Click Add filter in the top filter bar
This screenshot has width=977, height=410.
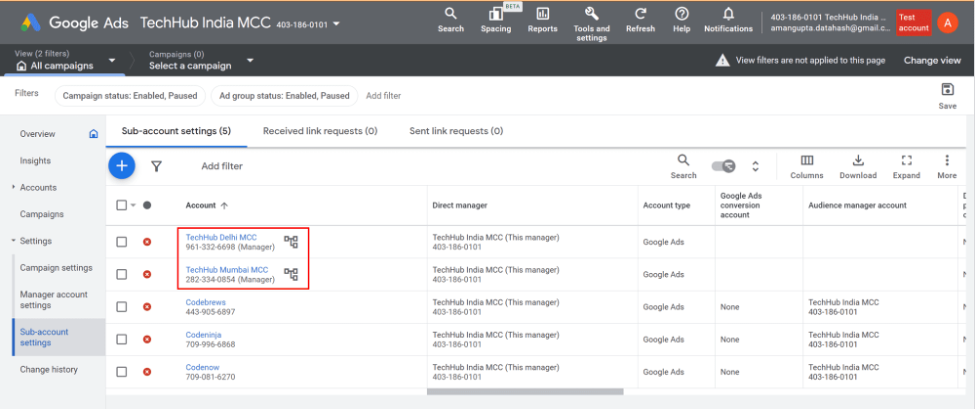pyautogui.click(x=383, y=96)
